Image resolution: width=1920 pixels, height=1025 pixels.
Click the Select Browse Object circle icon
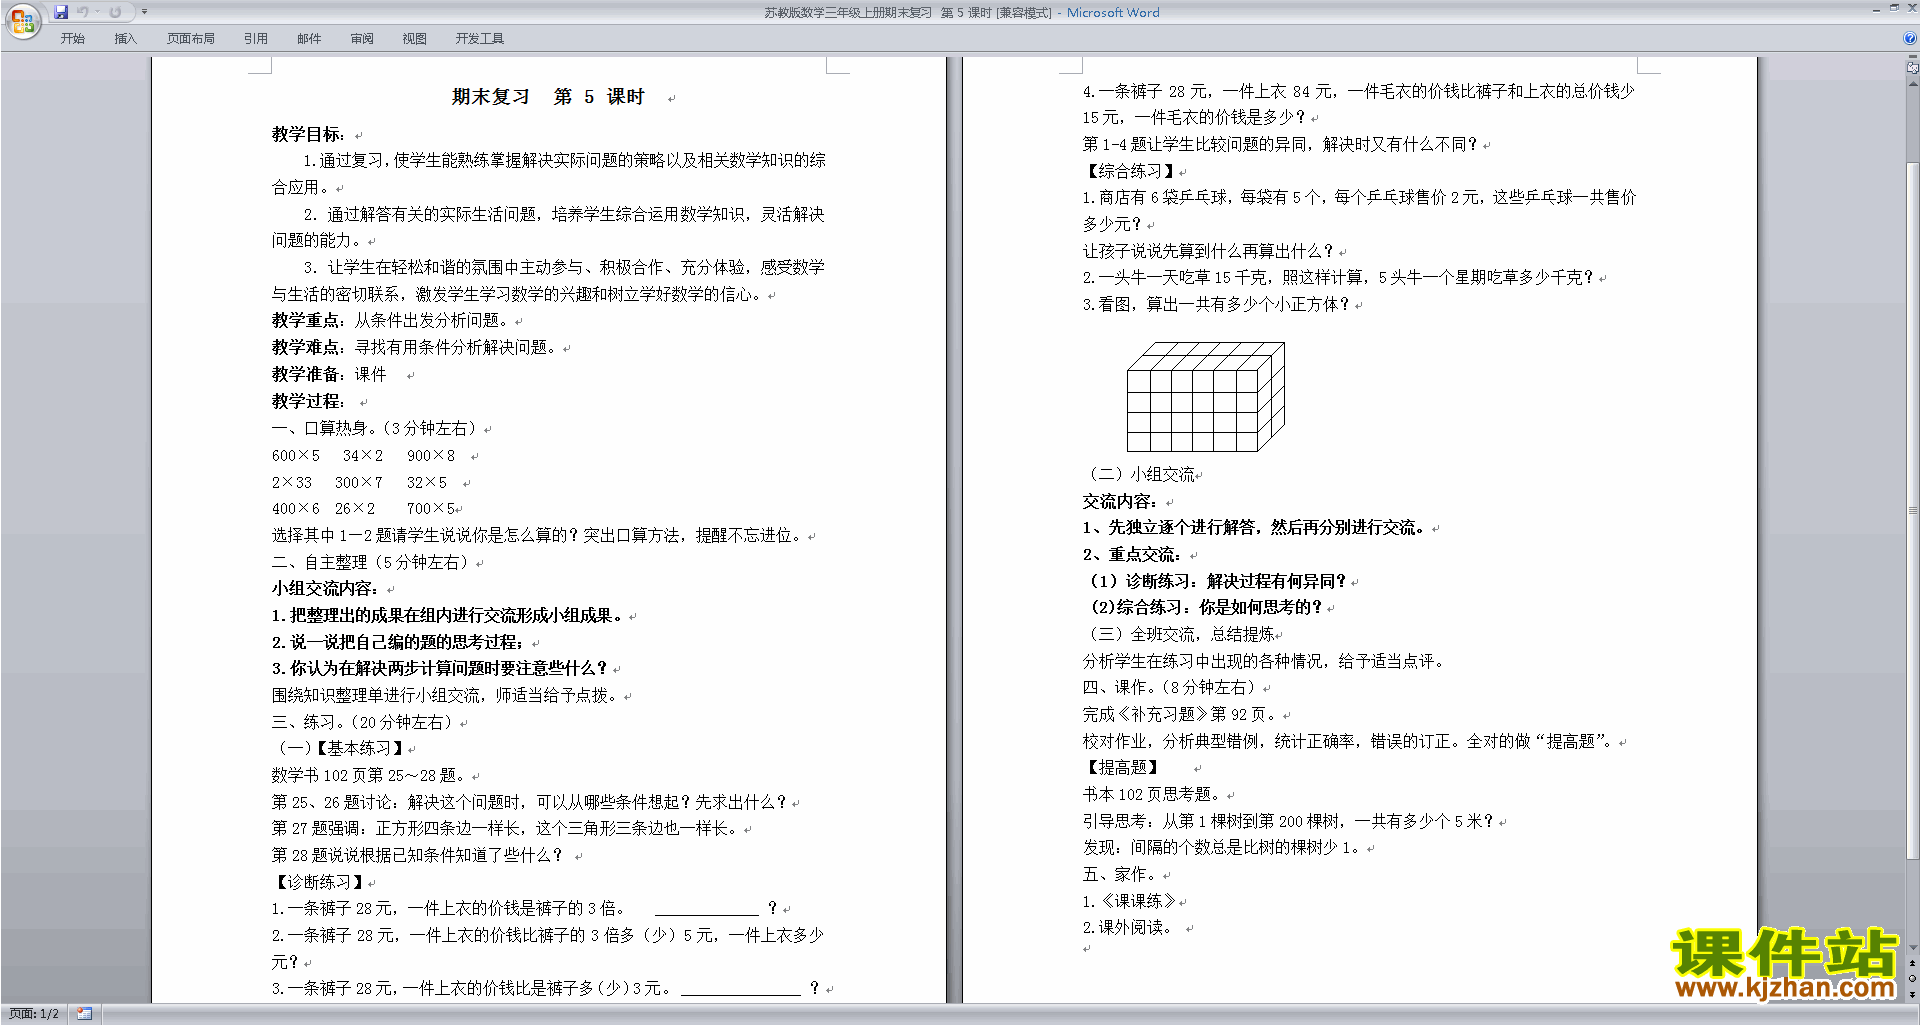point(1913,978)
